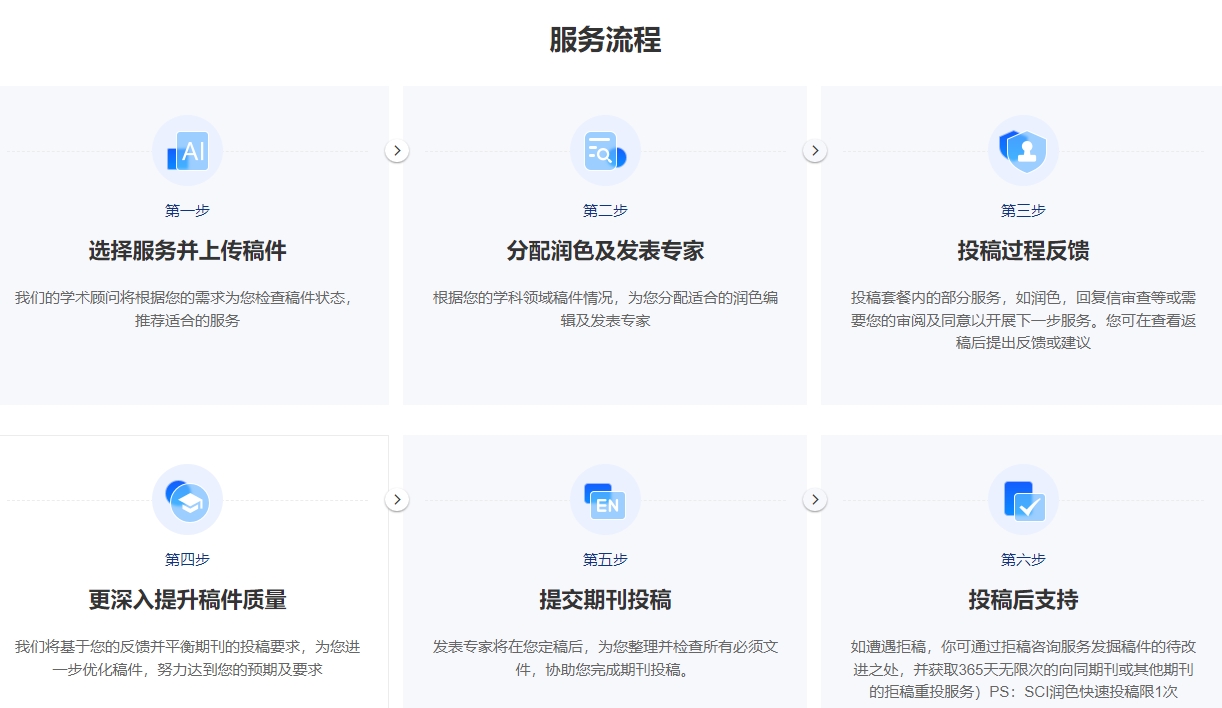Click the shield user icon for 投稿过程反馈
1222x708 pixels.
coord(1023,149)
